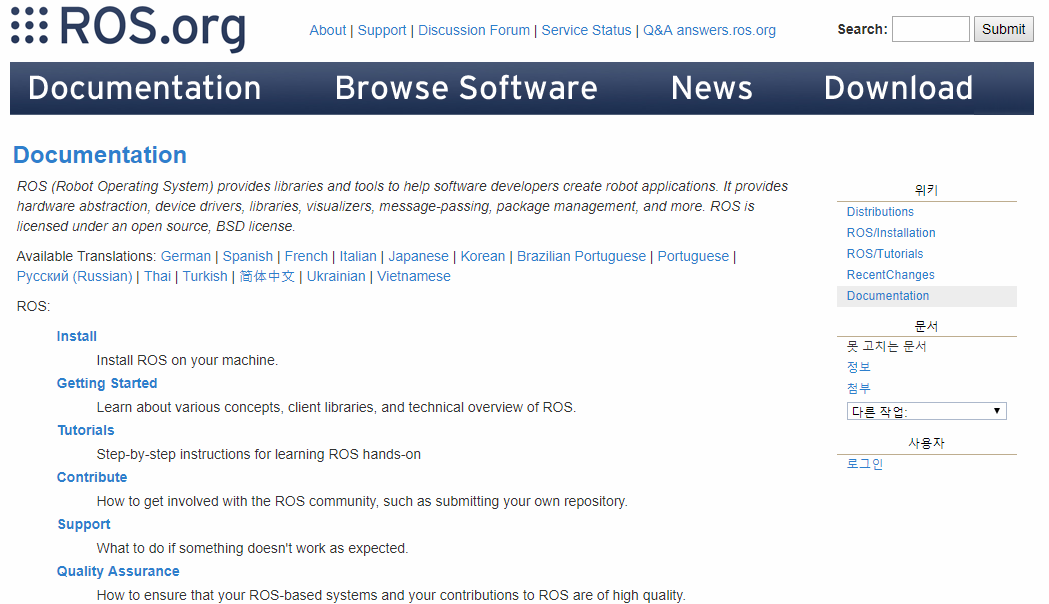The height and width of the screenshot is (604, 1049).
Task: Click the 위키 sidebar heading
Action: tap(926, 190)
